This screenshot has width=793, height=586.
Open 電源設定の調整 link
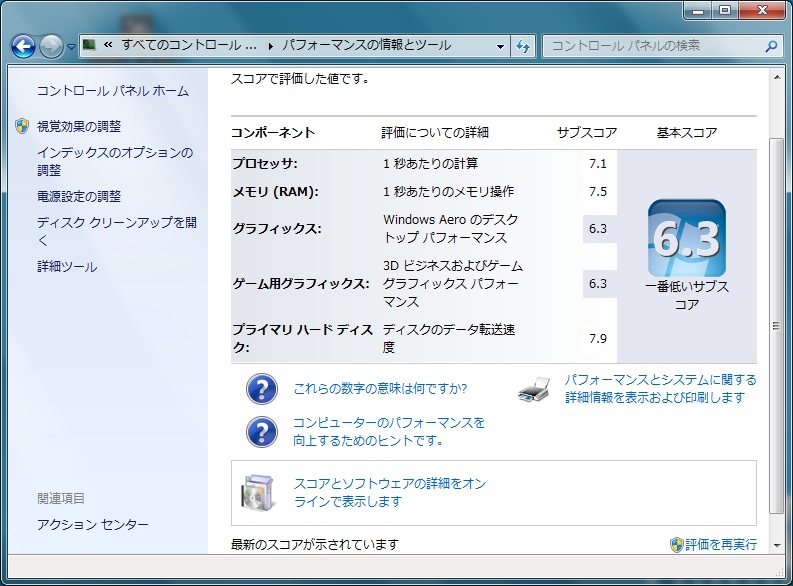coord(79,196)
